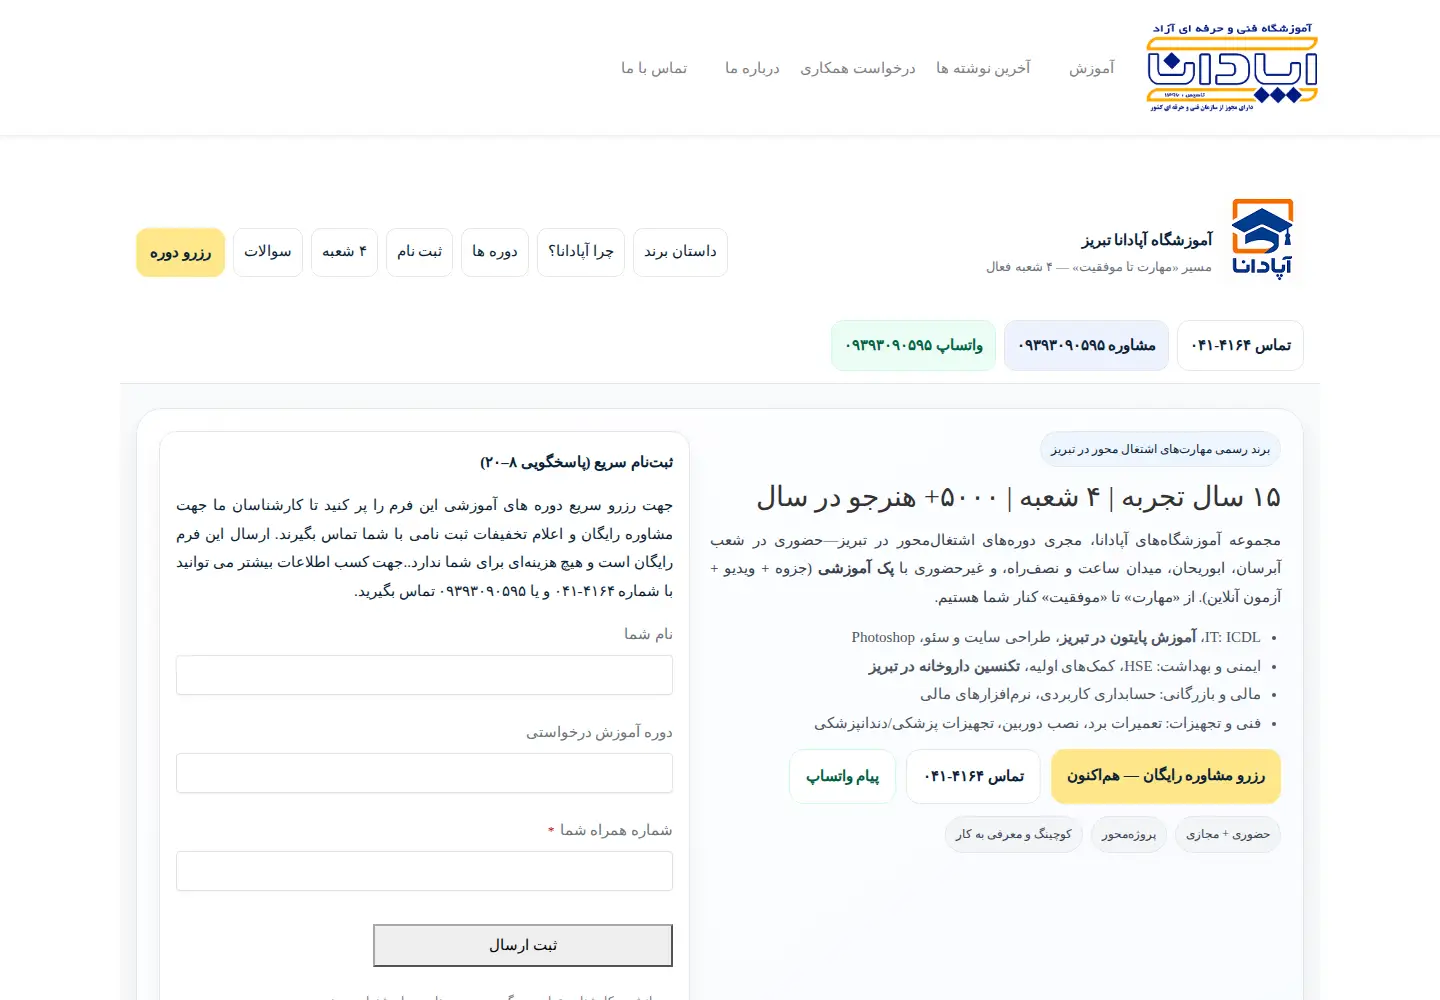Click the green واتساپ ۰۹۳۹۳۰۹۰۵۹۵ button
1440x1000 pixels.
coord(914,345)
